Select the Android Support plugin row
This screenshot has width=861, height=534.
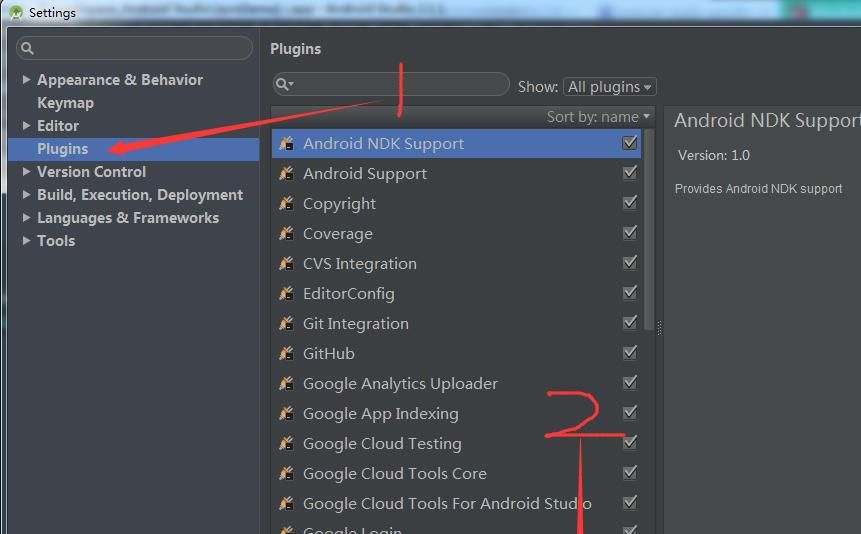[456, 174]
